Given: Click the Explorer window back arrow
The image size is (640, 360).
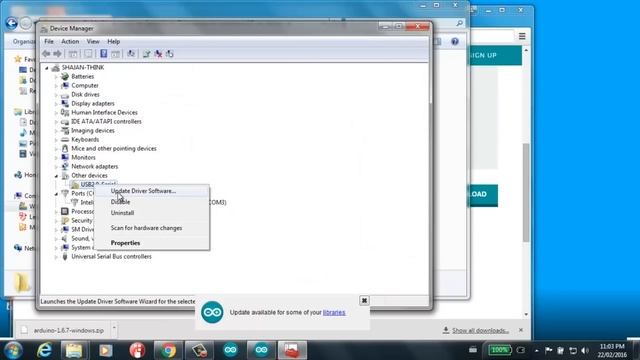Looking at the screenshot, I should (11, 23).
